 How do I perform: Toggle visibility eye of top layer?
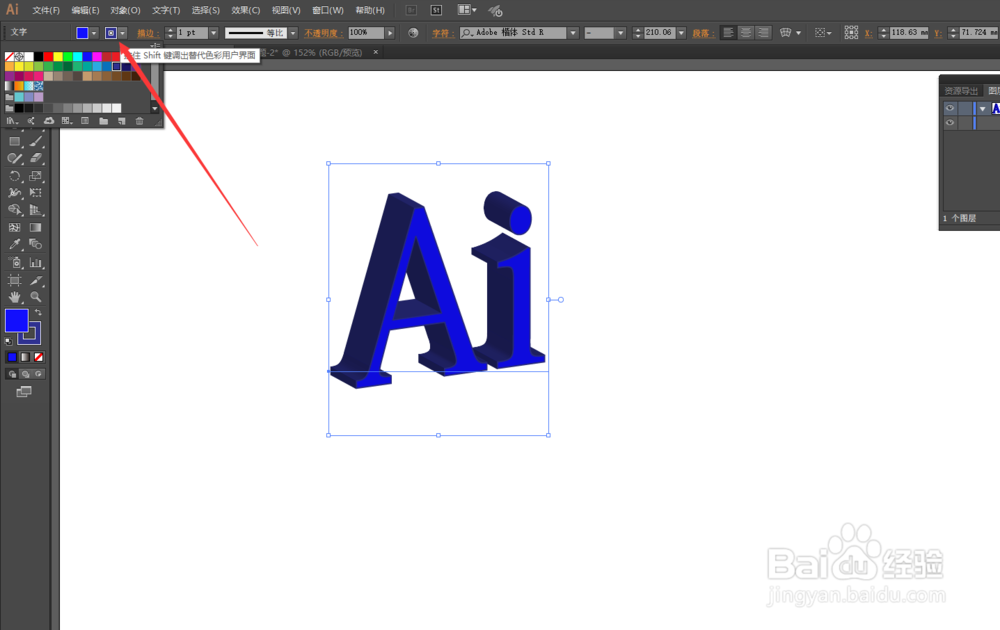tap(950, 108)
